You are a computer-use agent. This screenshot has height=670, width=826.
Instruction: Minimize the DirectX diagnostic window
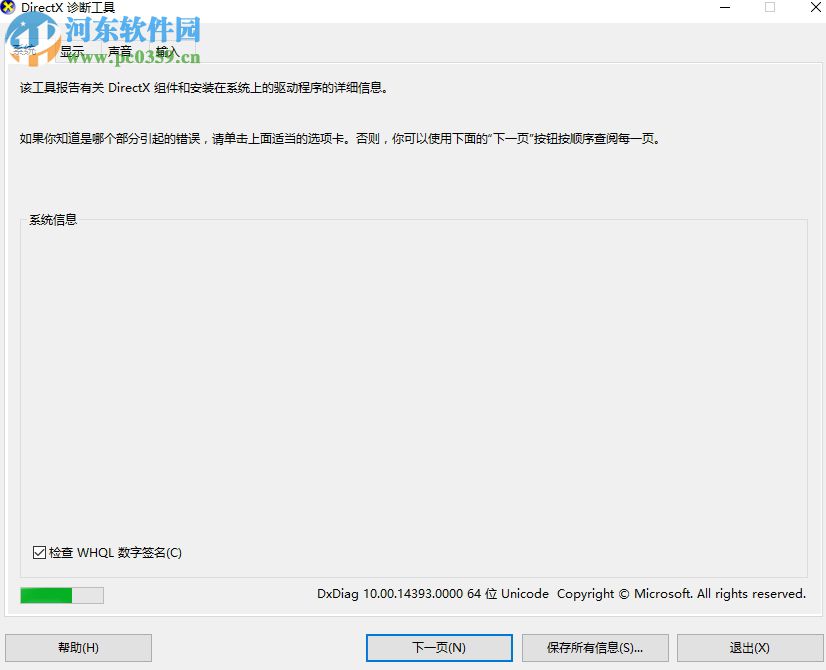click(x=724, y=8)
